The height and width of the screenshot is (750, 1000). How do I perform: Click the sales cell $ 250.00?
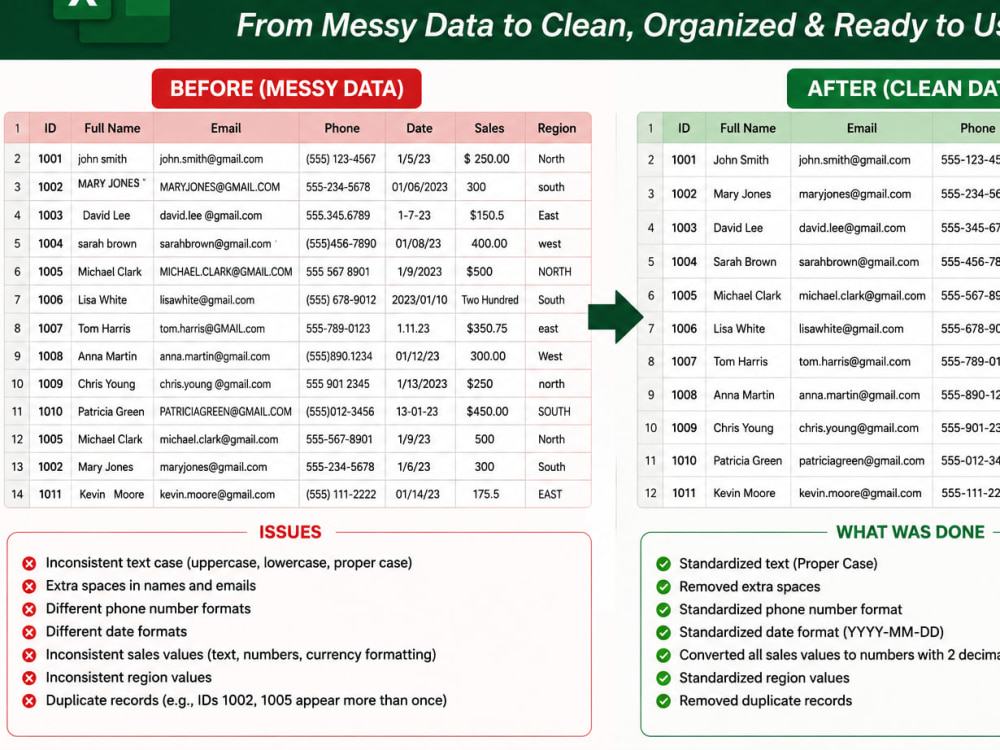(490, 159)
